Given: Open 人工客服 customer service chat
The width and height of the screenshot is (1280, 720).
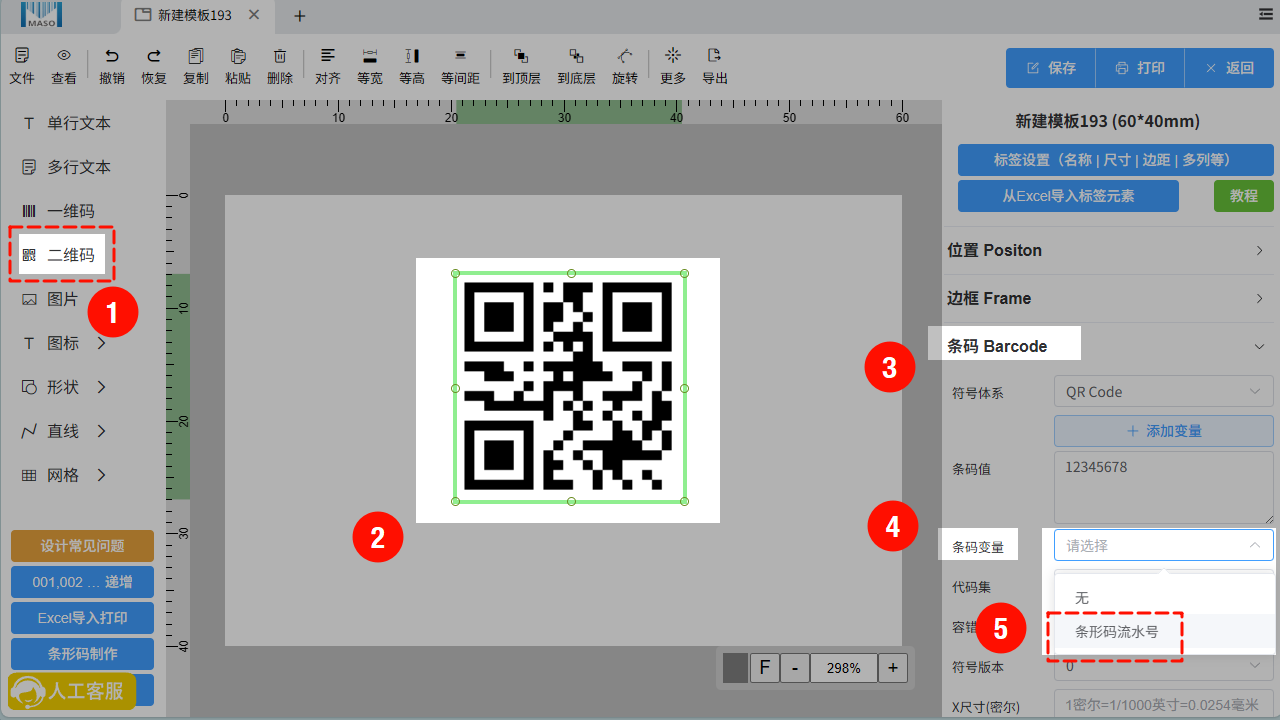Looking at the screenshot, I should tap(72, 691).
